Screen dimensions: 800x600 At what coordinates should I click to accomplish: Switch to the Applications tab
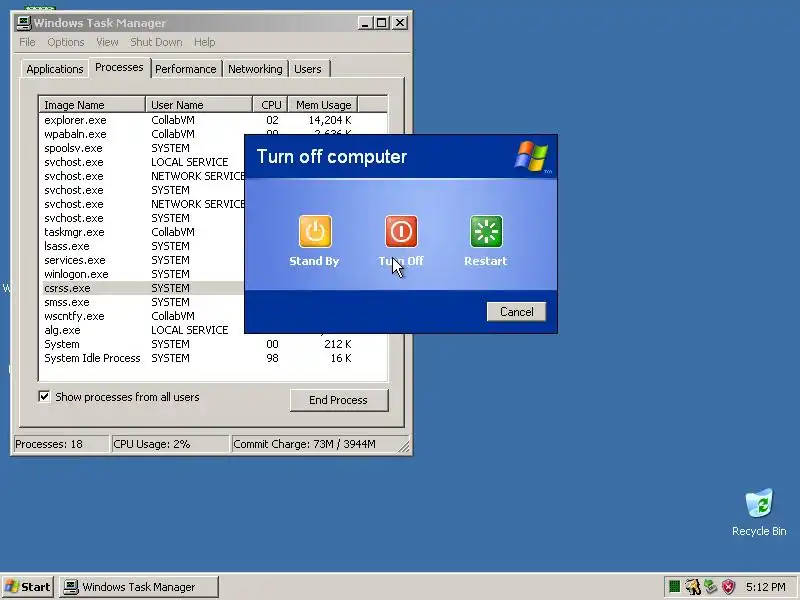(x=55, y=69)
